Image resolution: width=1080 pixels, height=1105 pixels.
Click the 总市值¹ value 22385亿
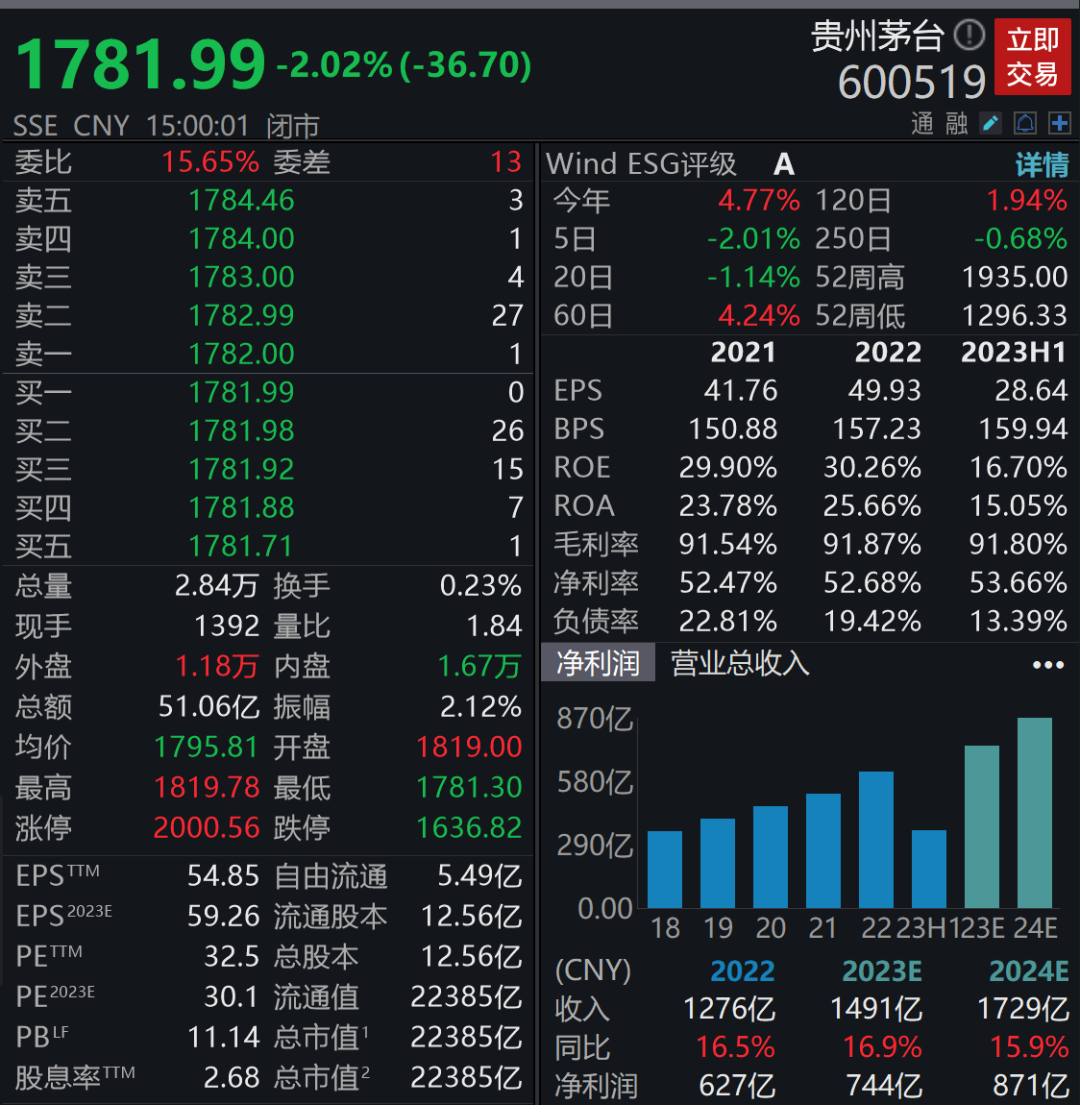[x=466, y=1037]
